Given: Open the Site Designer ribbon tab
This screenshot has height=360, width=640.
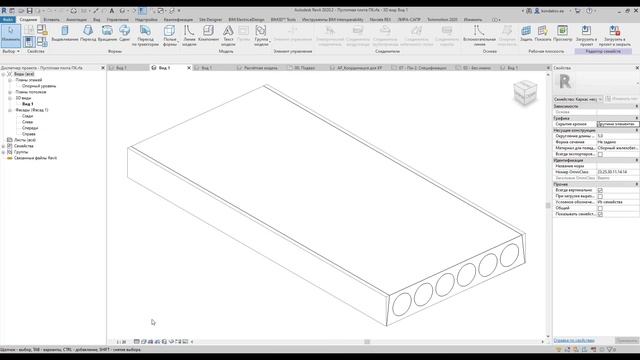Looking at the screenshot, I should [211, 20].
